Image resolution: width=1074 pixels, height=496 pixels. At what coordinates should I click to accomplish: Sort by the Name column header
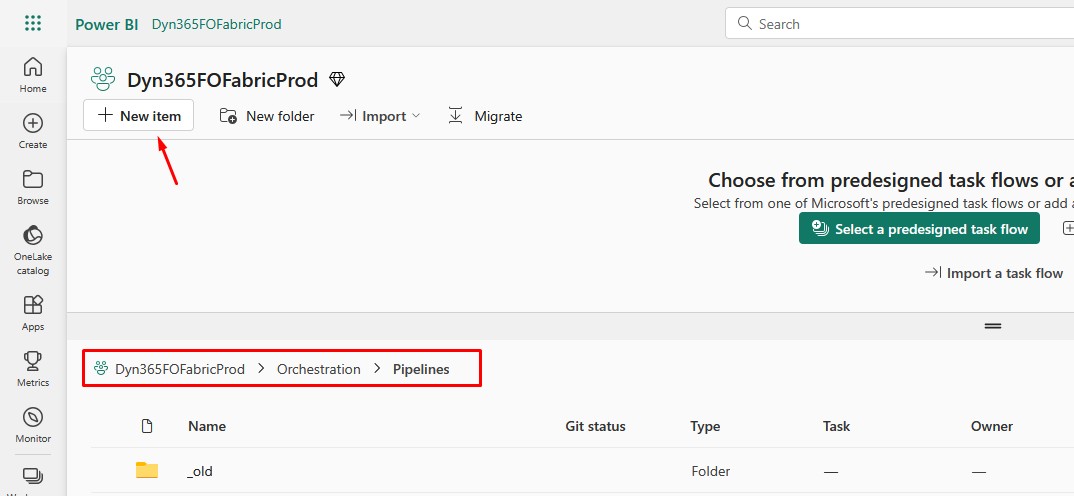tap(207, 426)
